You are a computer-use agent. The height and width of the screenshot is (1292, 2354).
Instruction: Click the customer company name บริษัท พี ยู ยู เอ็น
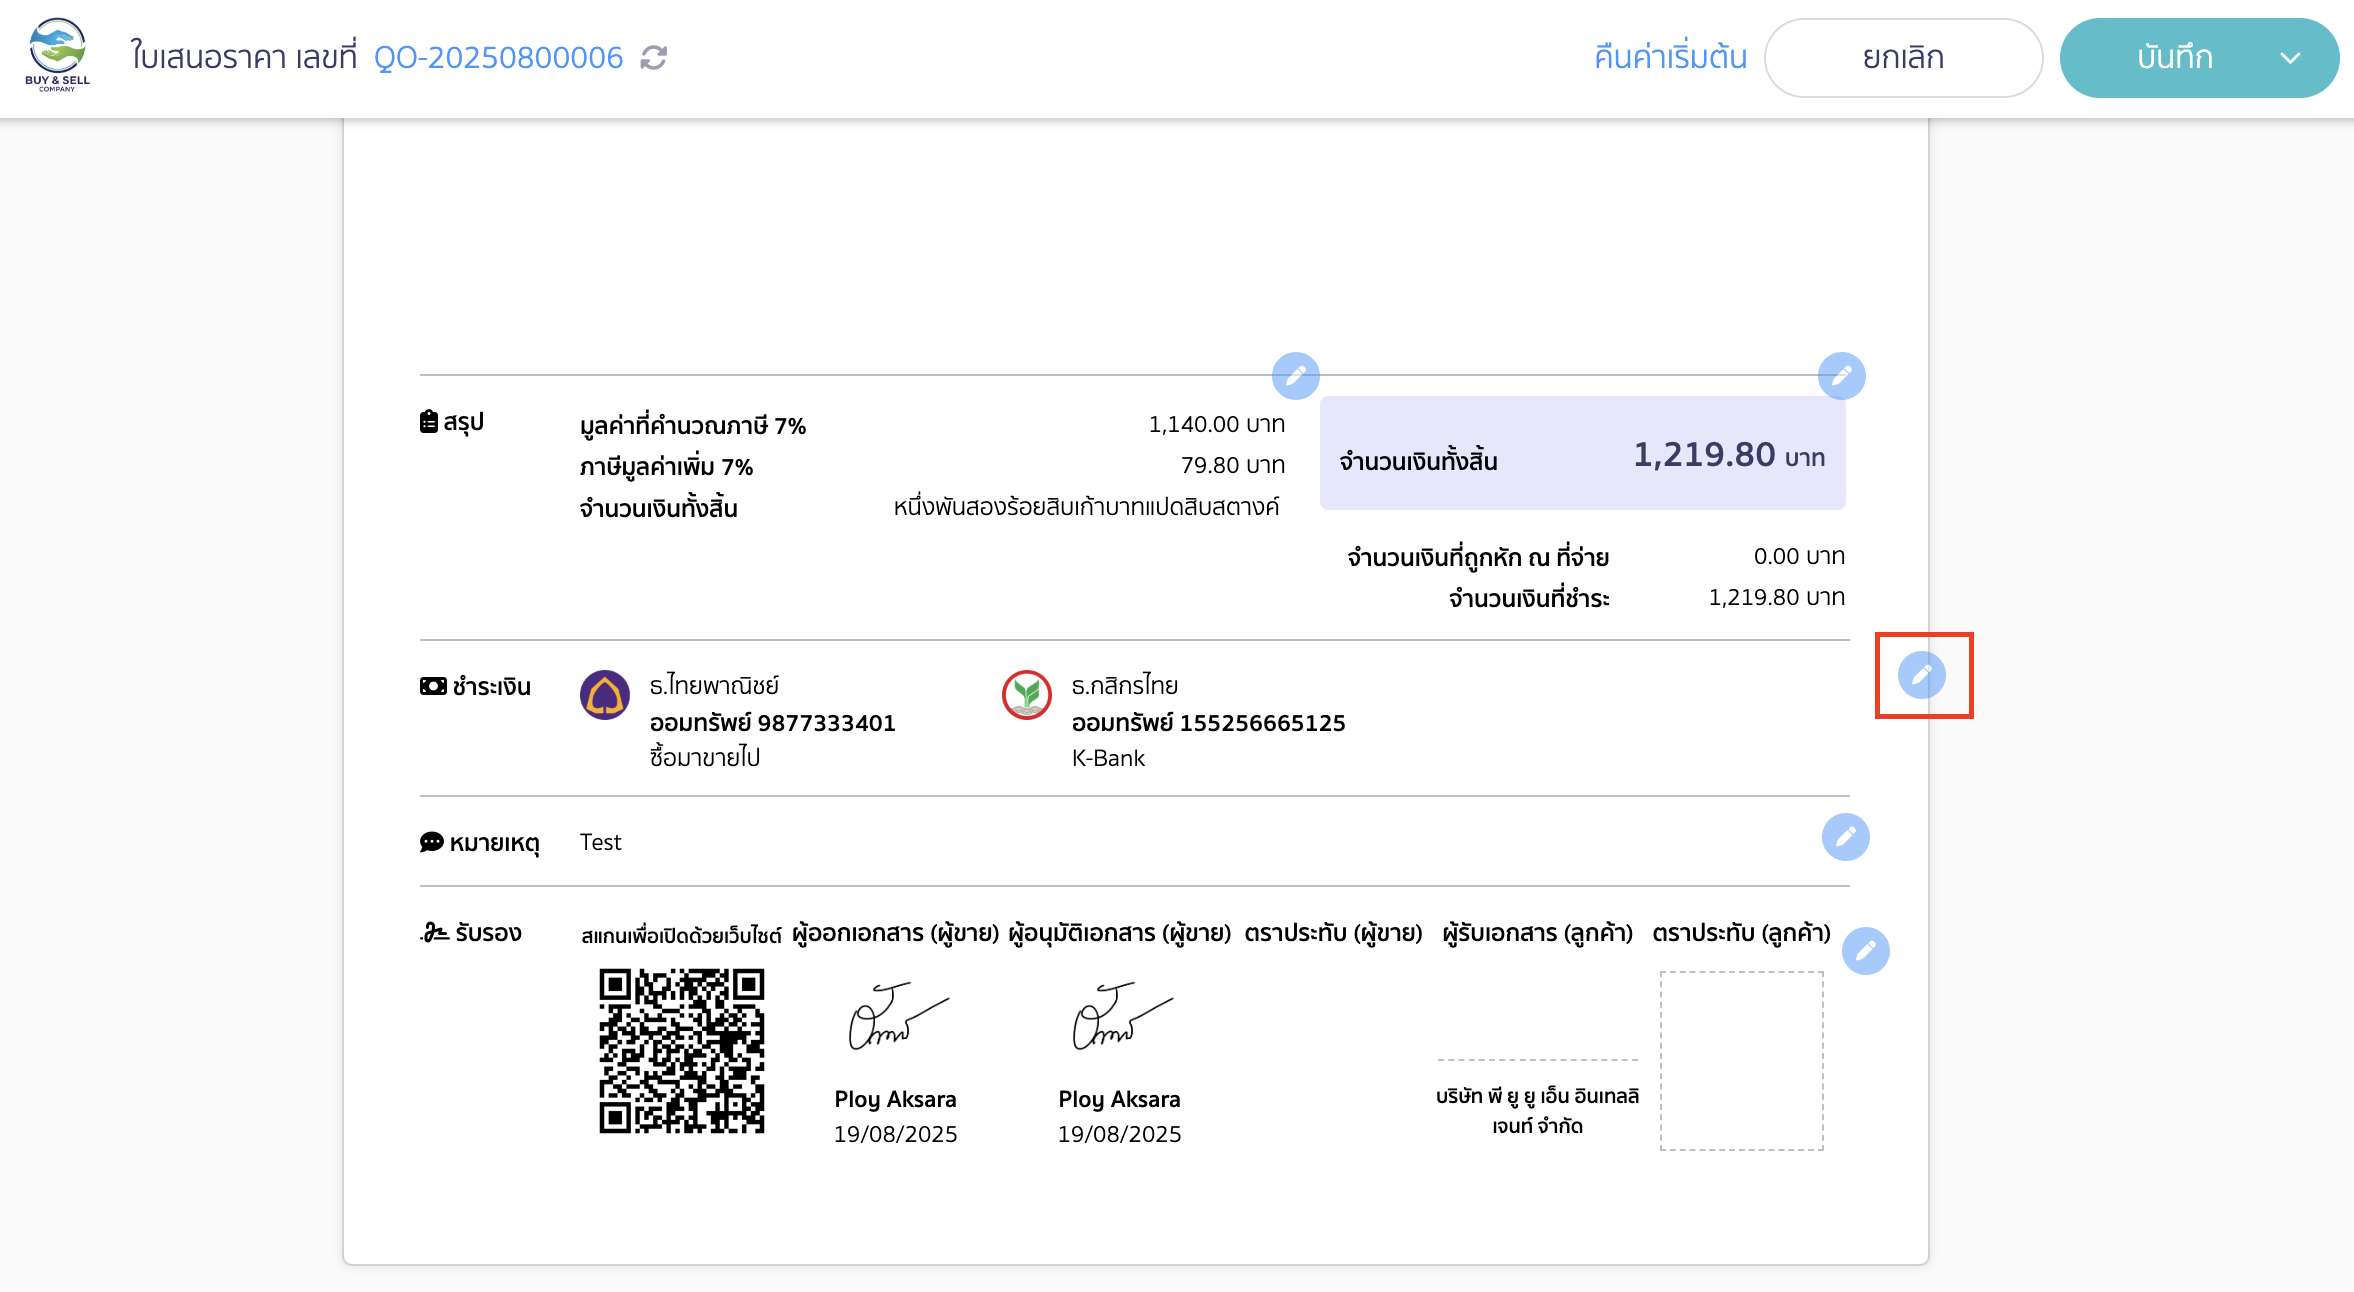coord(1538,1110)
